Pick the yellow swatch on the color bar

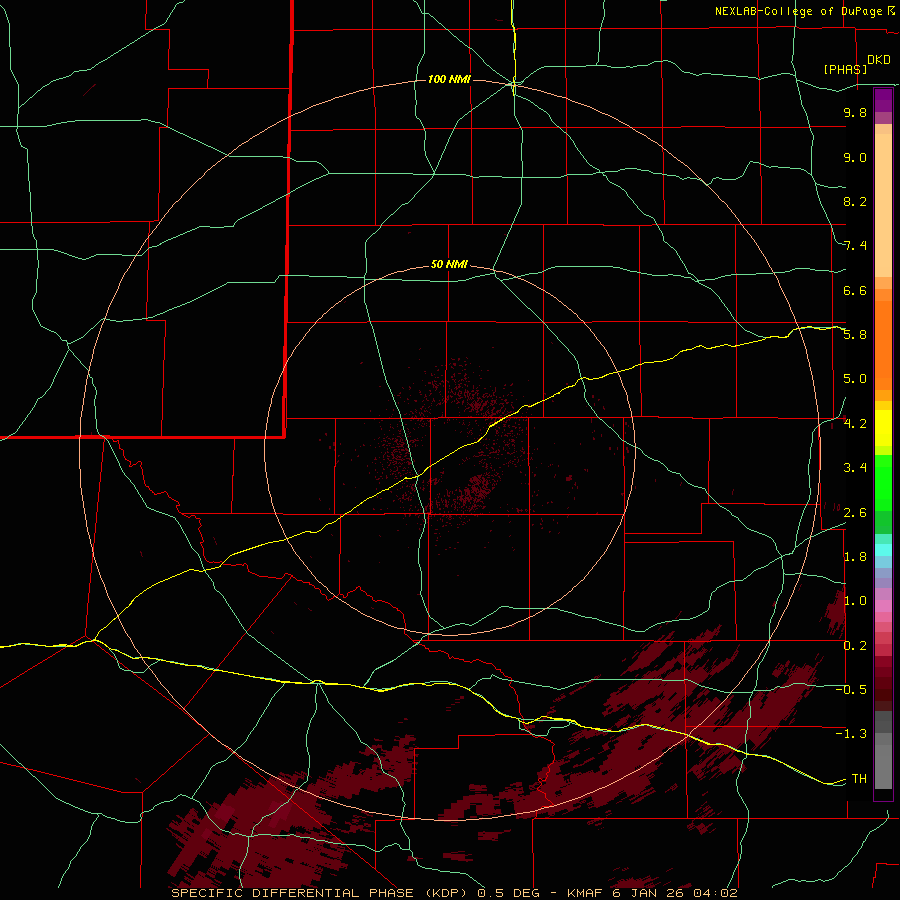tap(883, 428)
